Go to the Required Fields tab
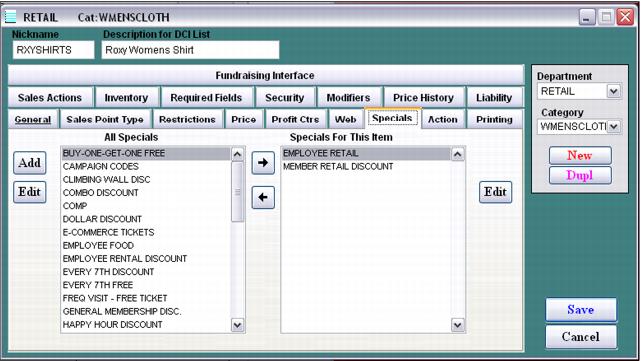This screenshot has height=361, width=642. tap(206, 97)
